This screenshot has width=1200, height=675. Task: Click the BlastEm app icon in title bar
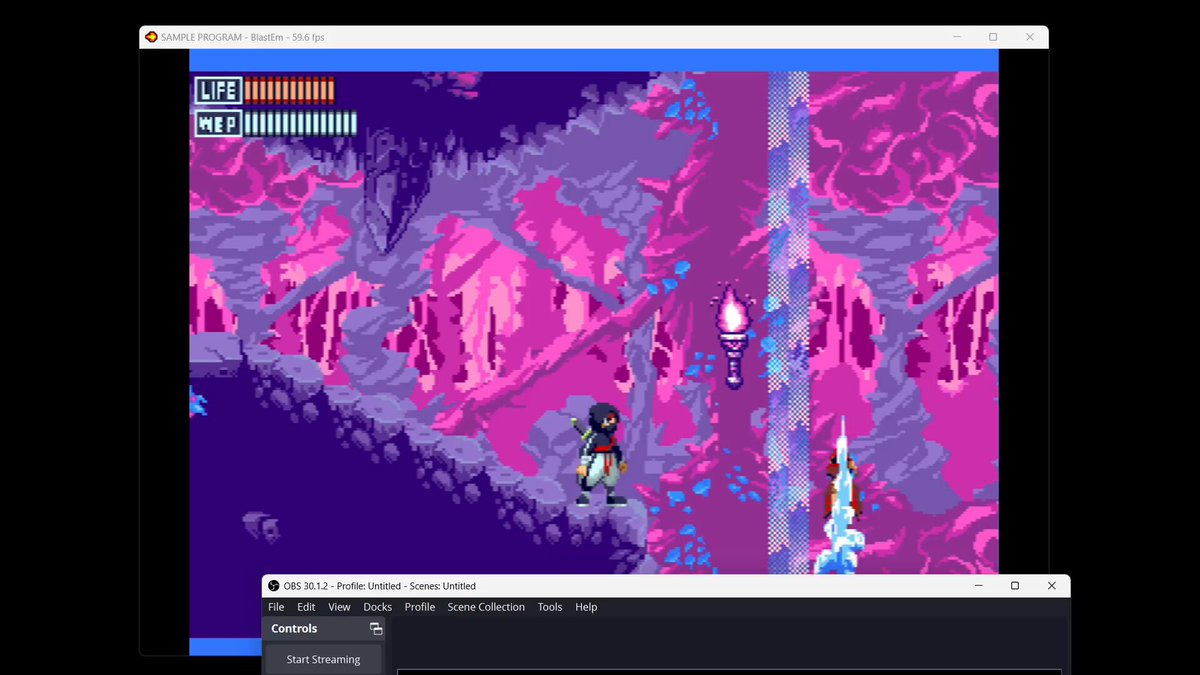151,37
